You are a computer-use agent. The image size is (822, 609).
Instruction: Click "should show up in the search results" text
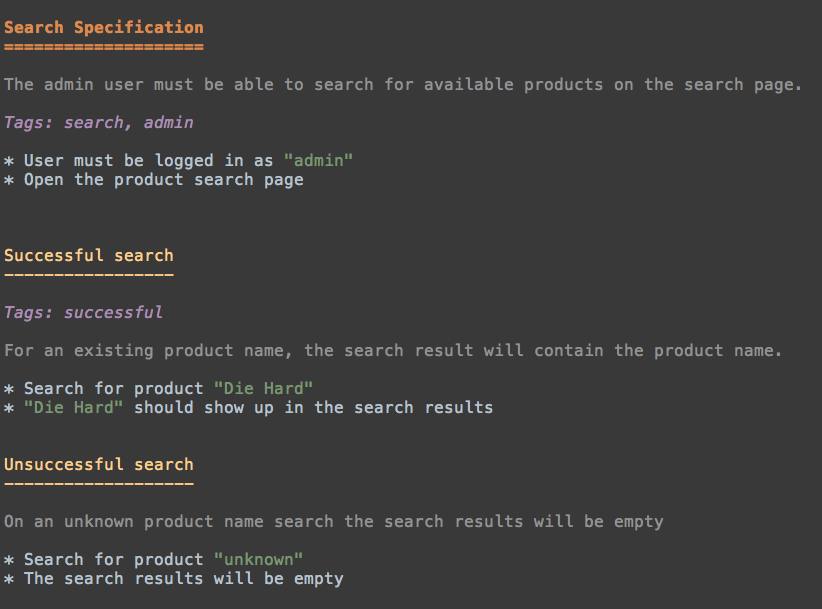click(313, 407)
